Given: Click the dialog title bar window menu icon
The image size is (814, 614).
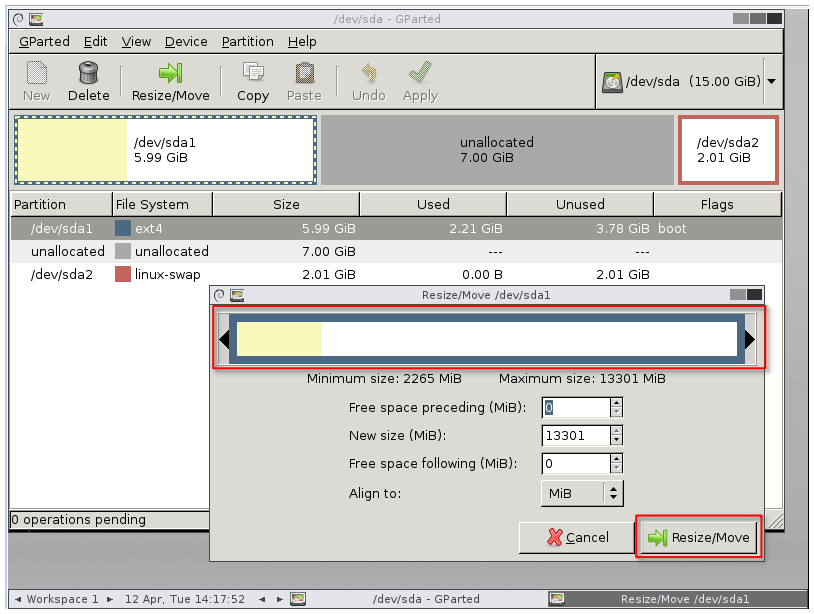Looking at the screenshot, I should click(219, 295).
